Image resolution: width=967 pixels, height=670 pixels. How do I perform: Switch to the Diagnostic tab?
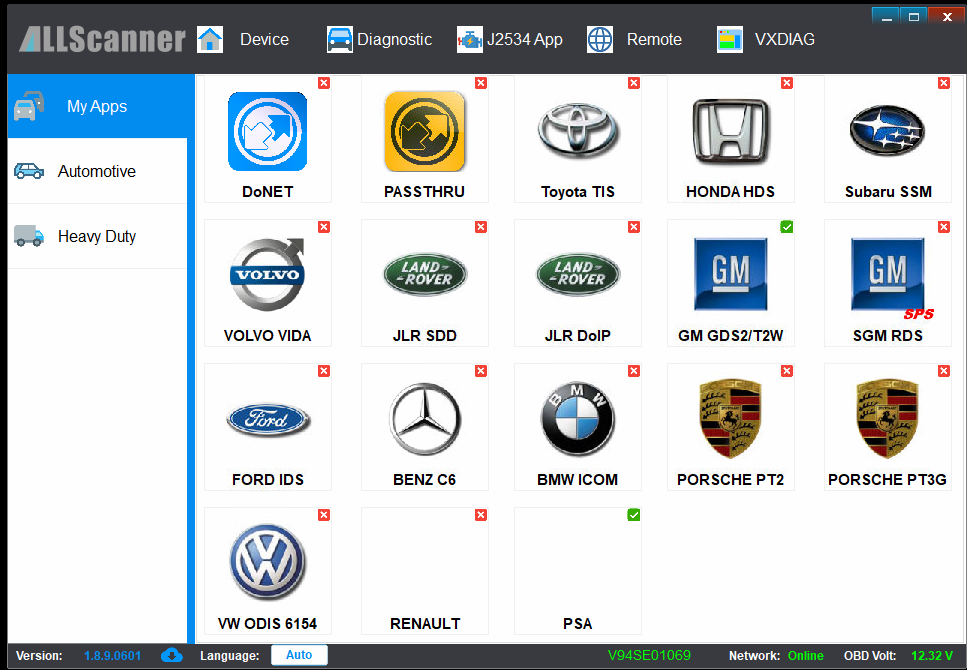coord(379,39)
